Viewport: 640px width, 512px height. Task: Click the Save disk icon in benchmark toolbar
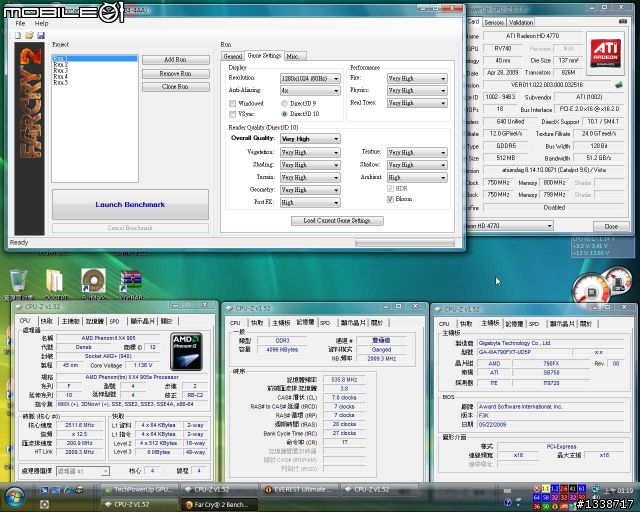pyautogui.click(x=40, y=36)
